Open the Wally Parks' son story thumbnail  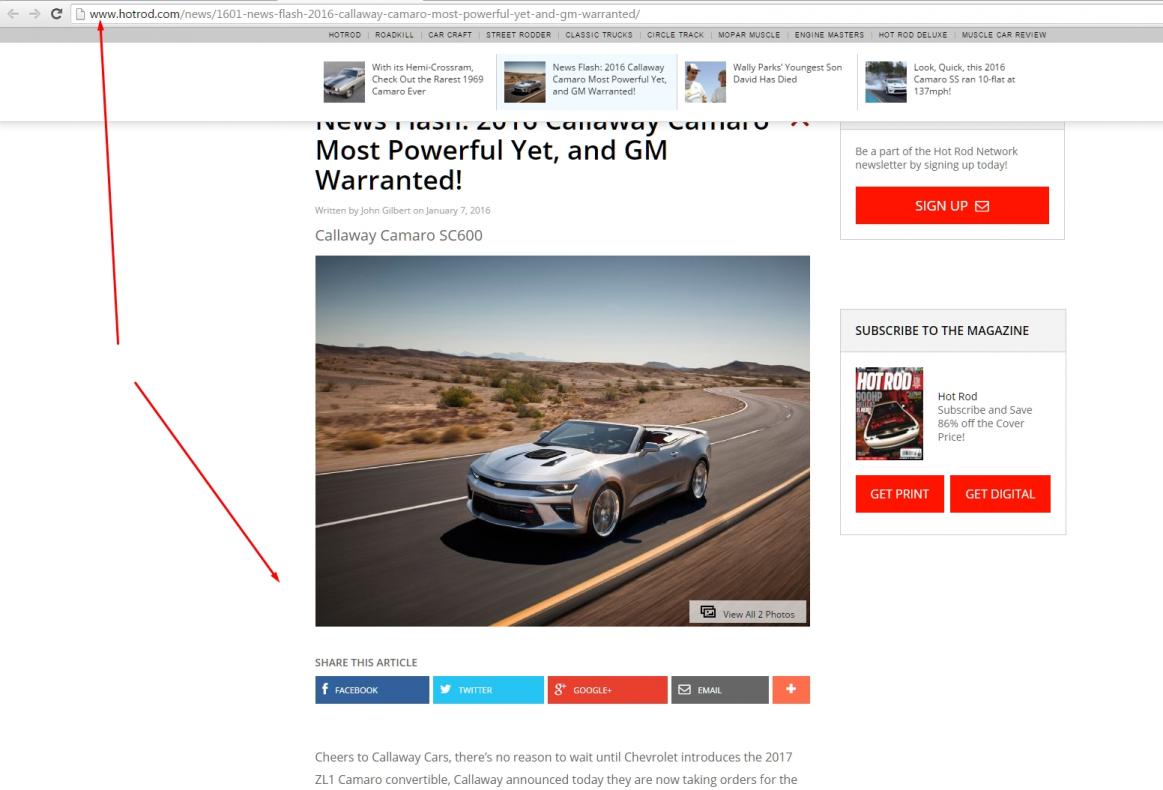coord(705,82)
